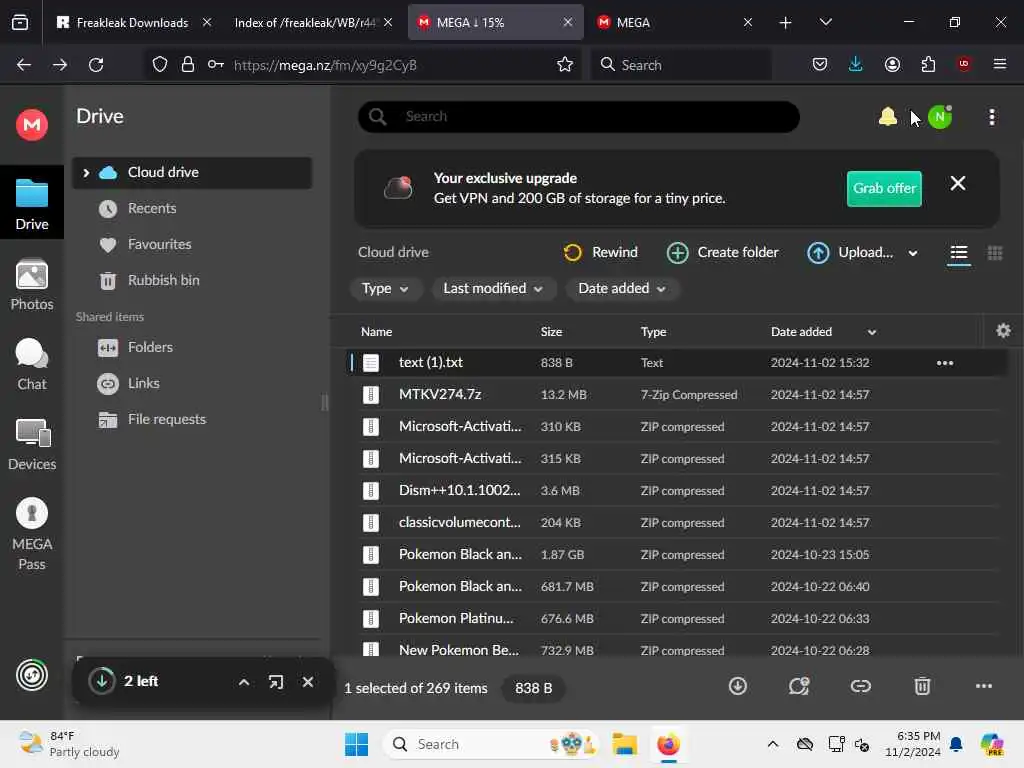This screenshot has width=1024, height=768.
Task: Open Devices in the left rail
Action: coord(31,445)
